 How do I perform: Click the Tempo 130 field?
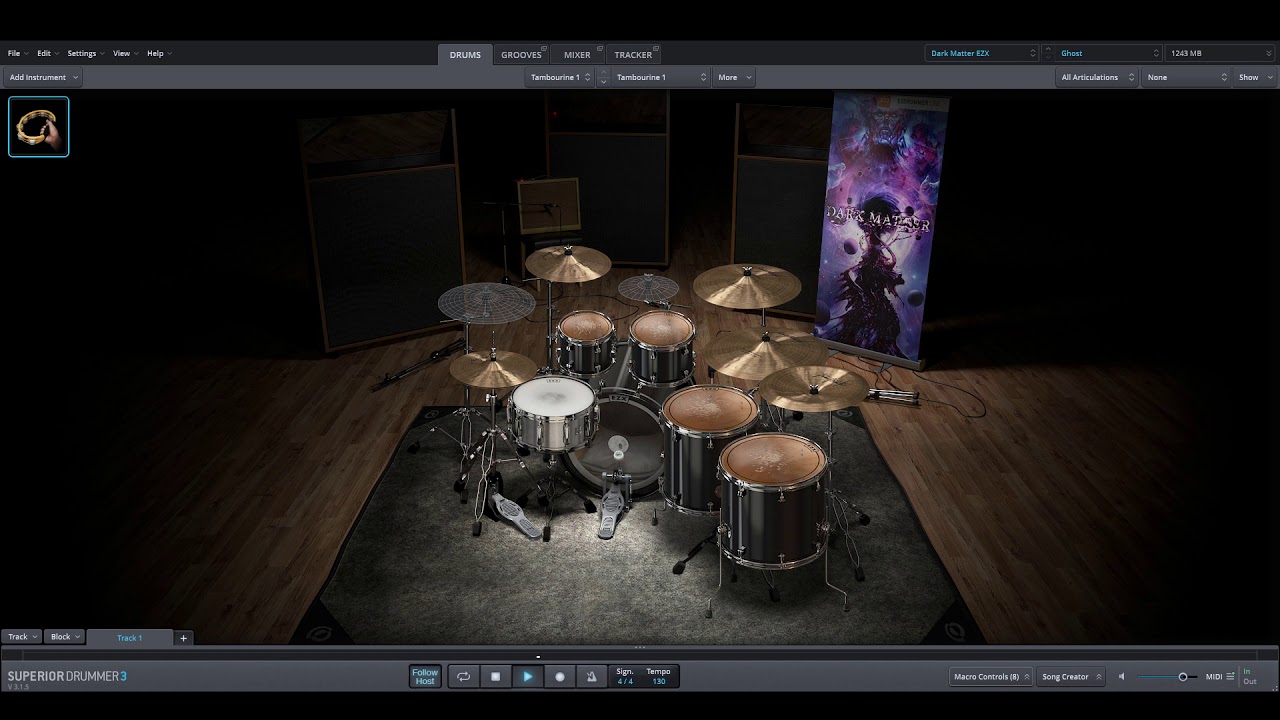click(x=658, y=677)
